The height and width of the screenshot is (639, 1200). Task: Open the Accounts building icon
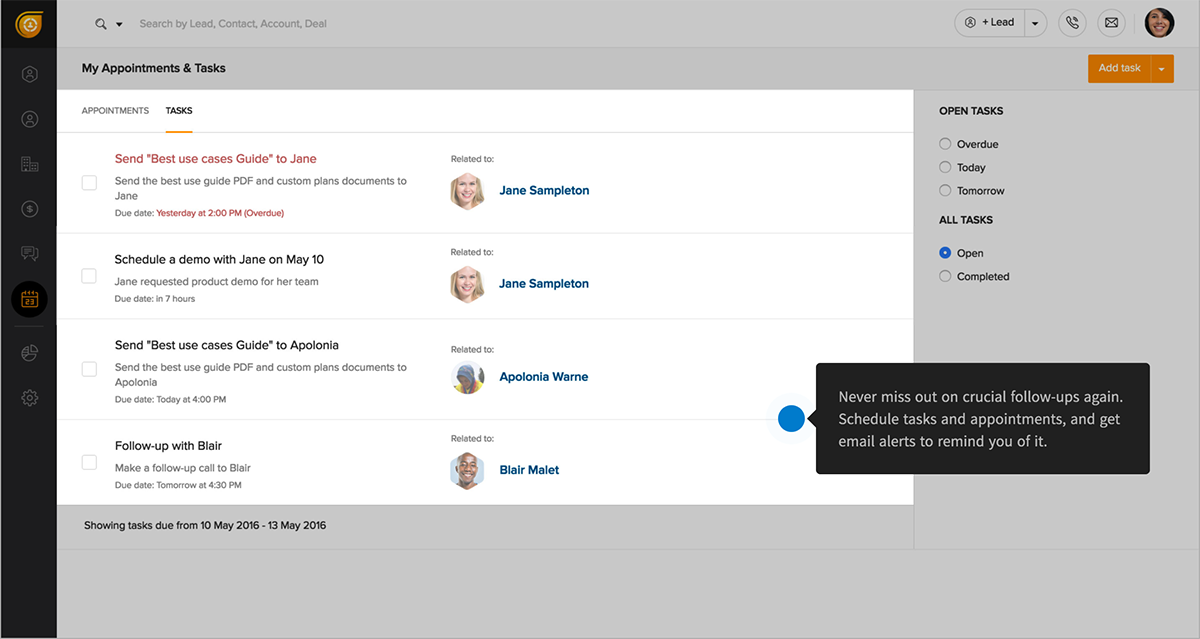click(x=29, y=164)
